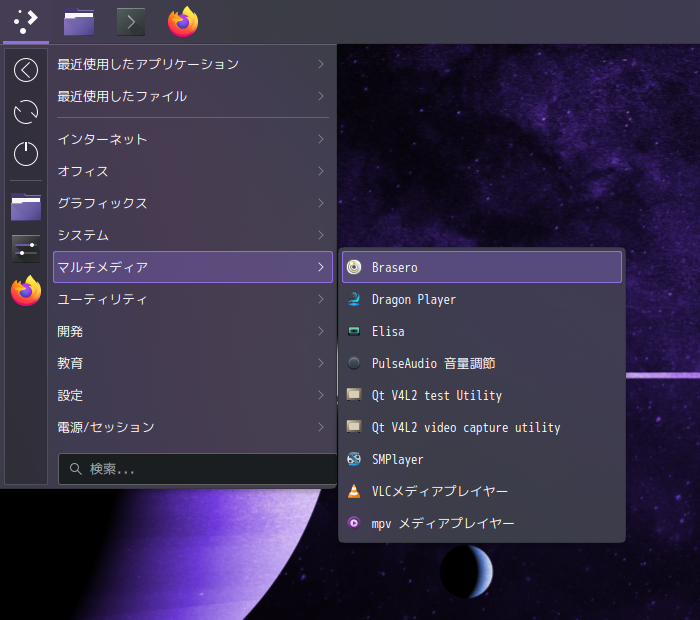Expand the インターネット category arrow
Viewport: 700px width, 620px height.
321,139
